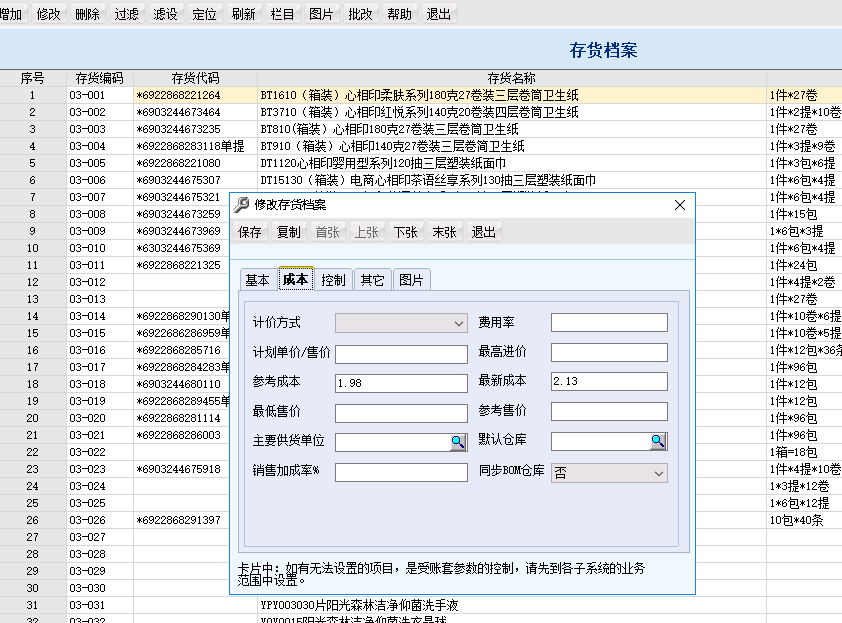Open 帮助 help in main toolbar

tap(400, 14)
